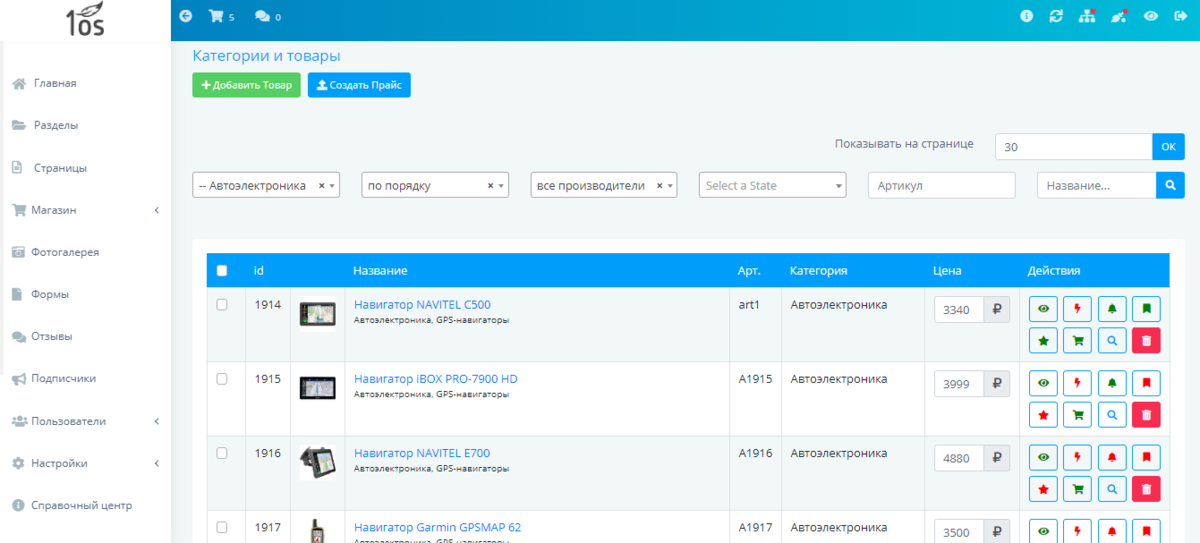Screen dimensions: 1200x543
Task: Open the comments icon showing 0
Action: pyautogui.click(x=267, y=17)
